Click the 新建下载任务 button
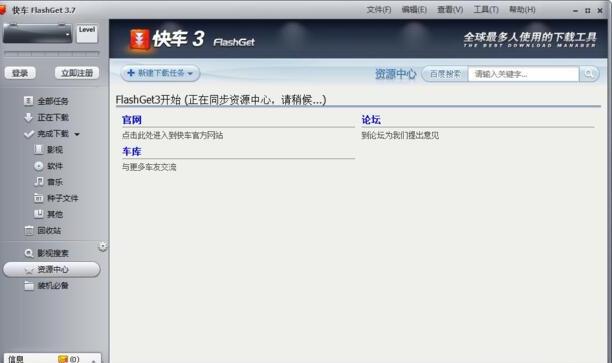 tap(160, 73)
